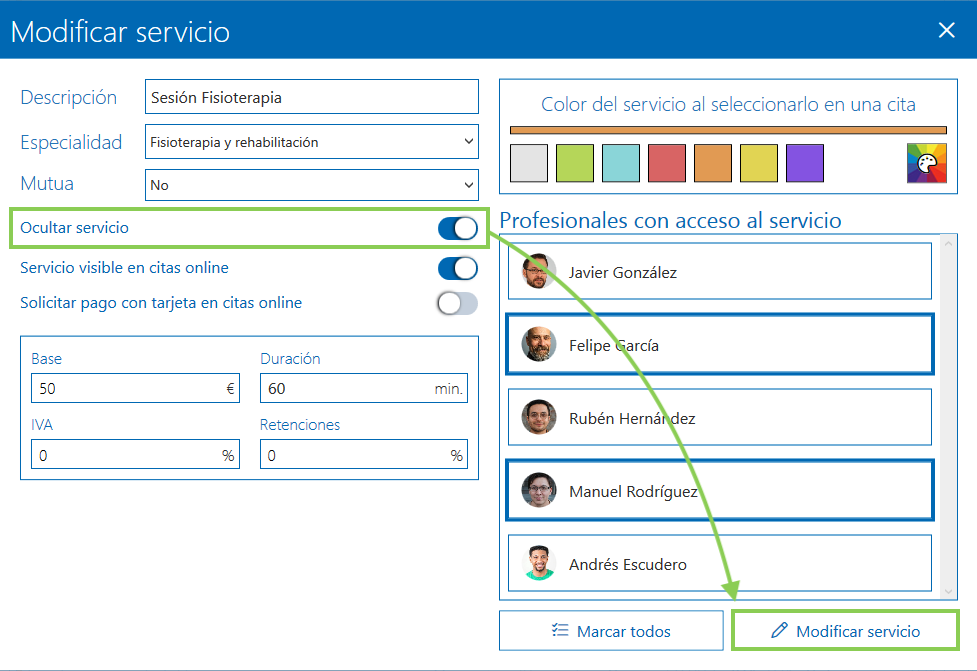Click Andrés Escudero's avatar photo
Screen dimensions: 977x671
(x=539, y=564)
